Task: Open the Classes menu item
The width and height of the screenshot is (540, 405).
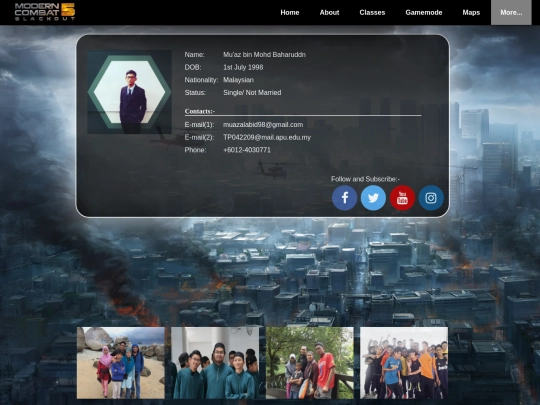Action: point(372,12)
